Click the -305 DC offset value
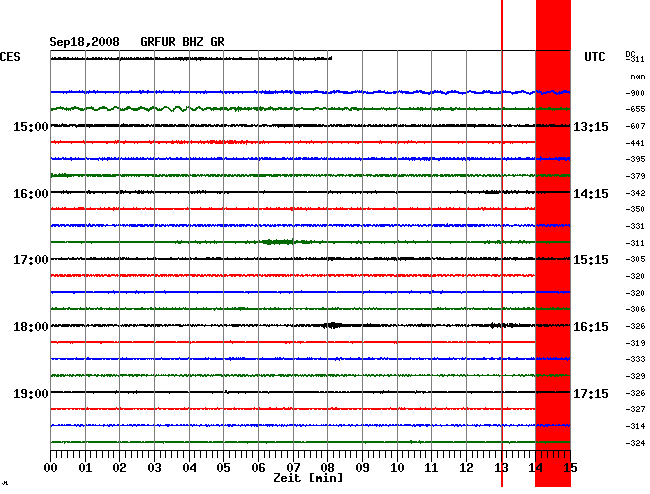Screen dimensions: 650x494 point(635,259)
